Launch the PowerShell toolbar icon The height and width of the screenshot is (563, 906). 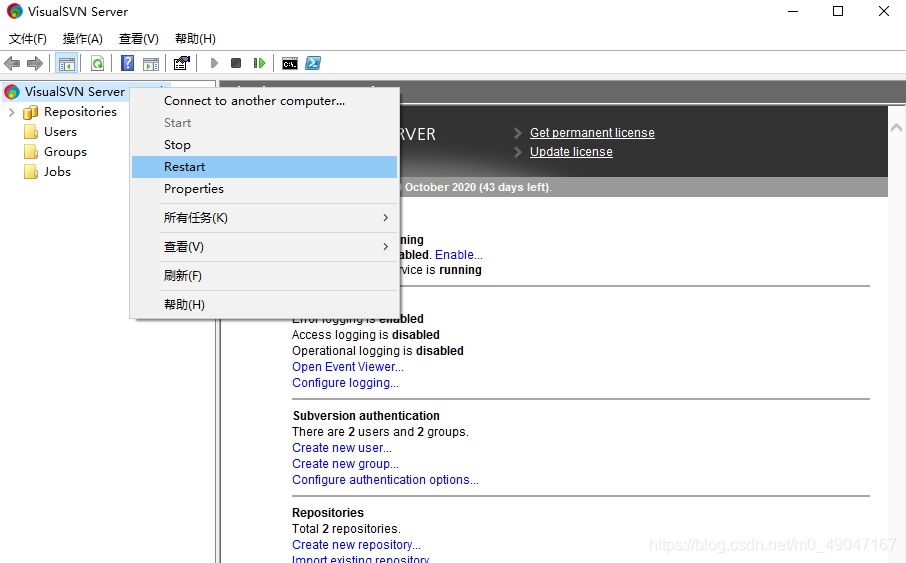pyautogui.click(x=313, y=63)
